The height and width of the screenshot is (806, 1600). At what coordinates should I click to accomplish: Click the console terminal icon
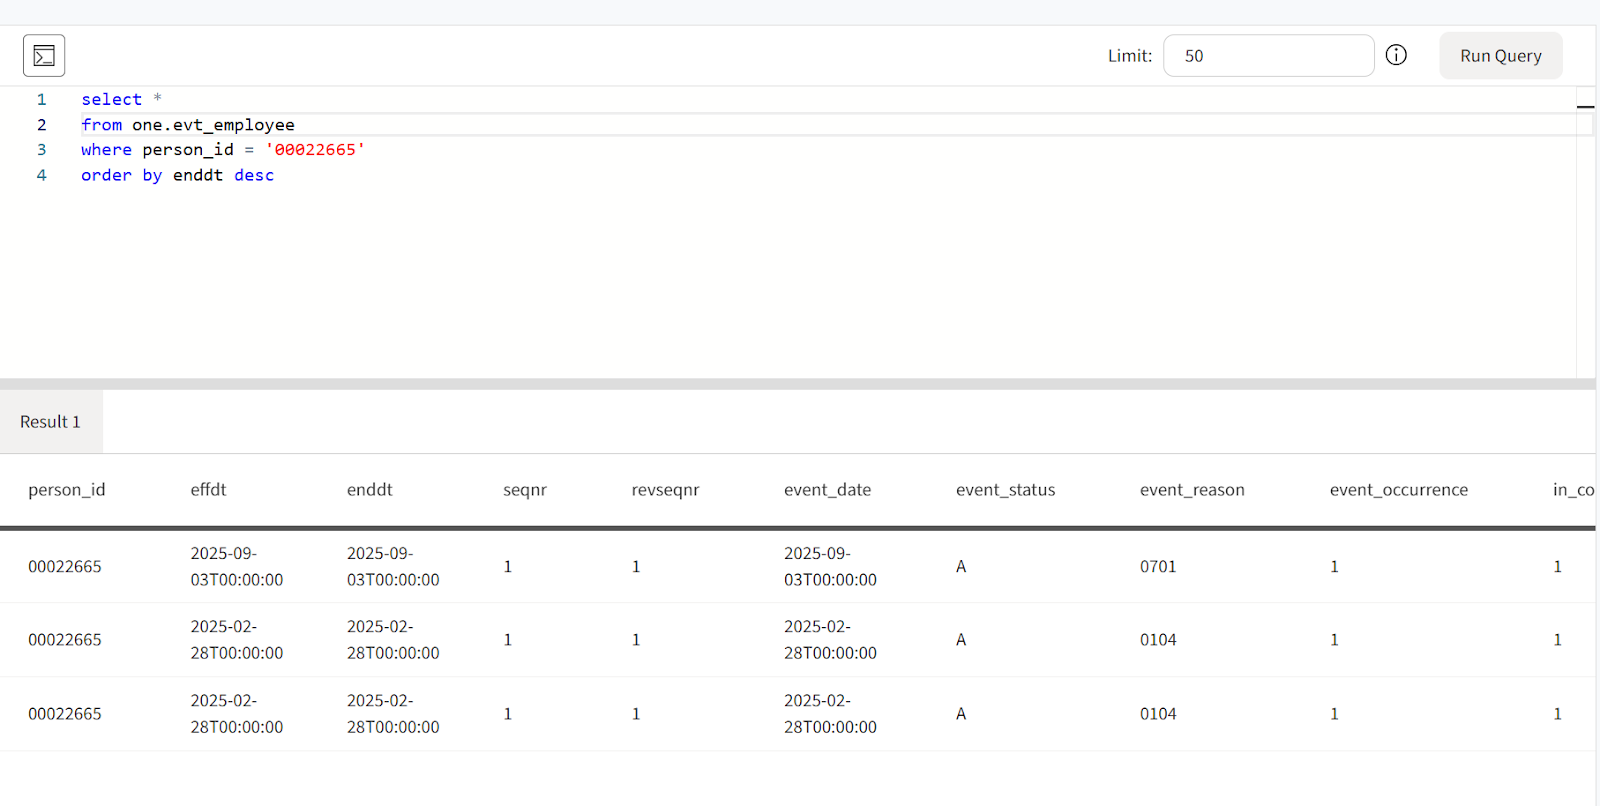[44, 56]
